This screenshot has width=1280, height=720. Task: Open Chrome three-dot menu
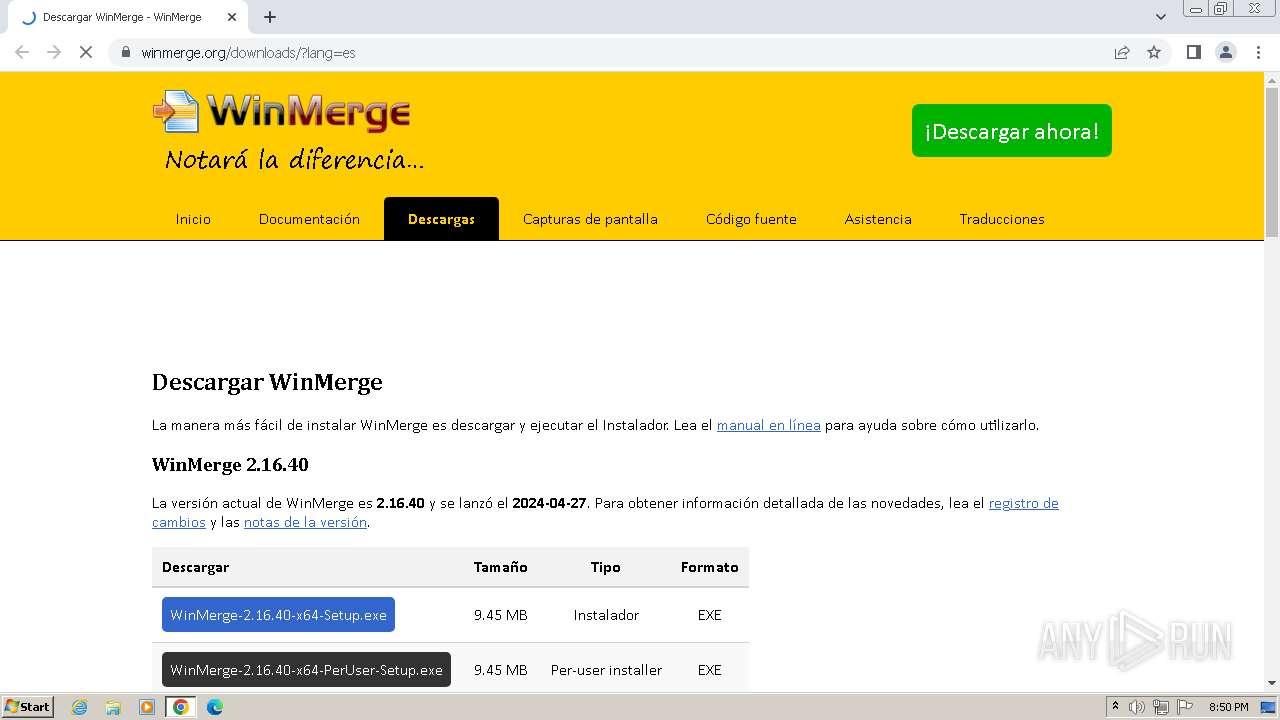[1258, 52]
